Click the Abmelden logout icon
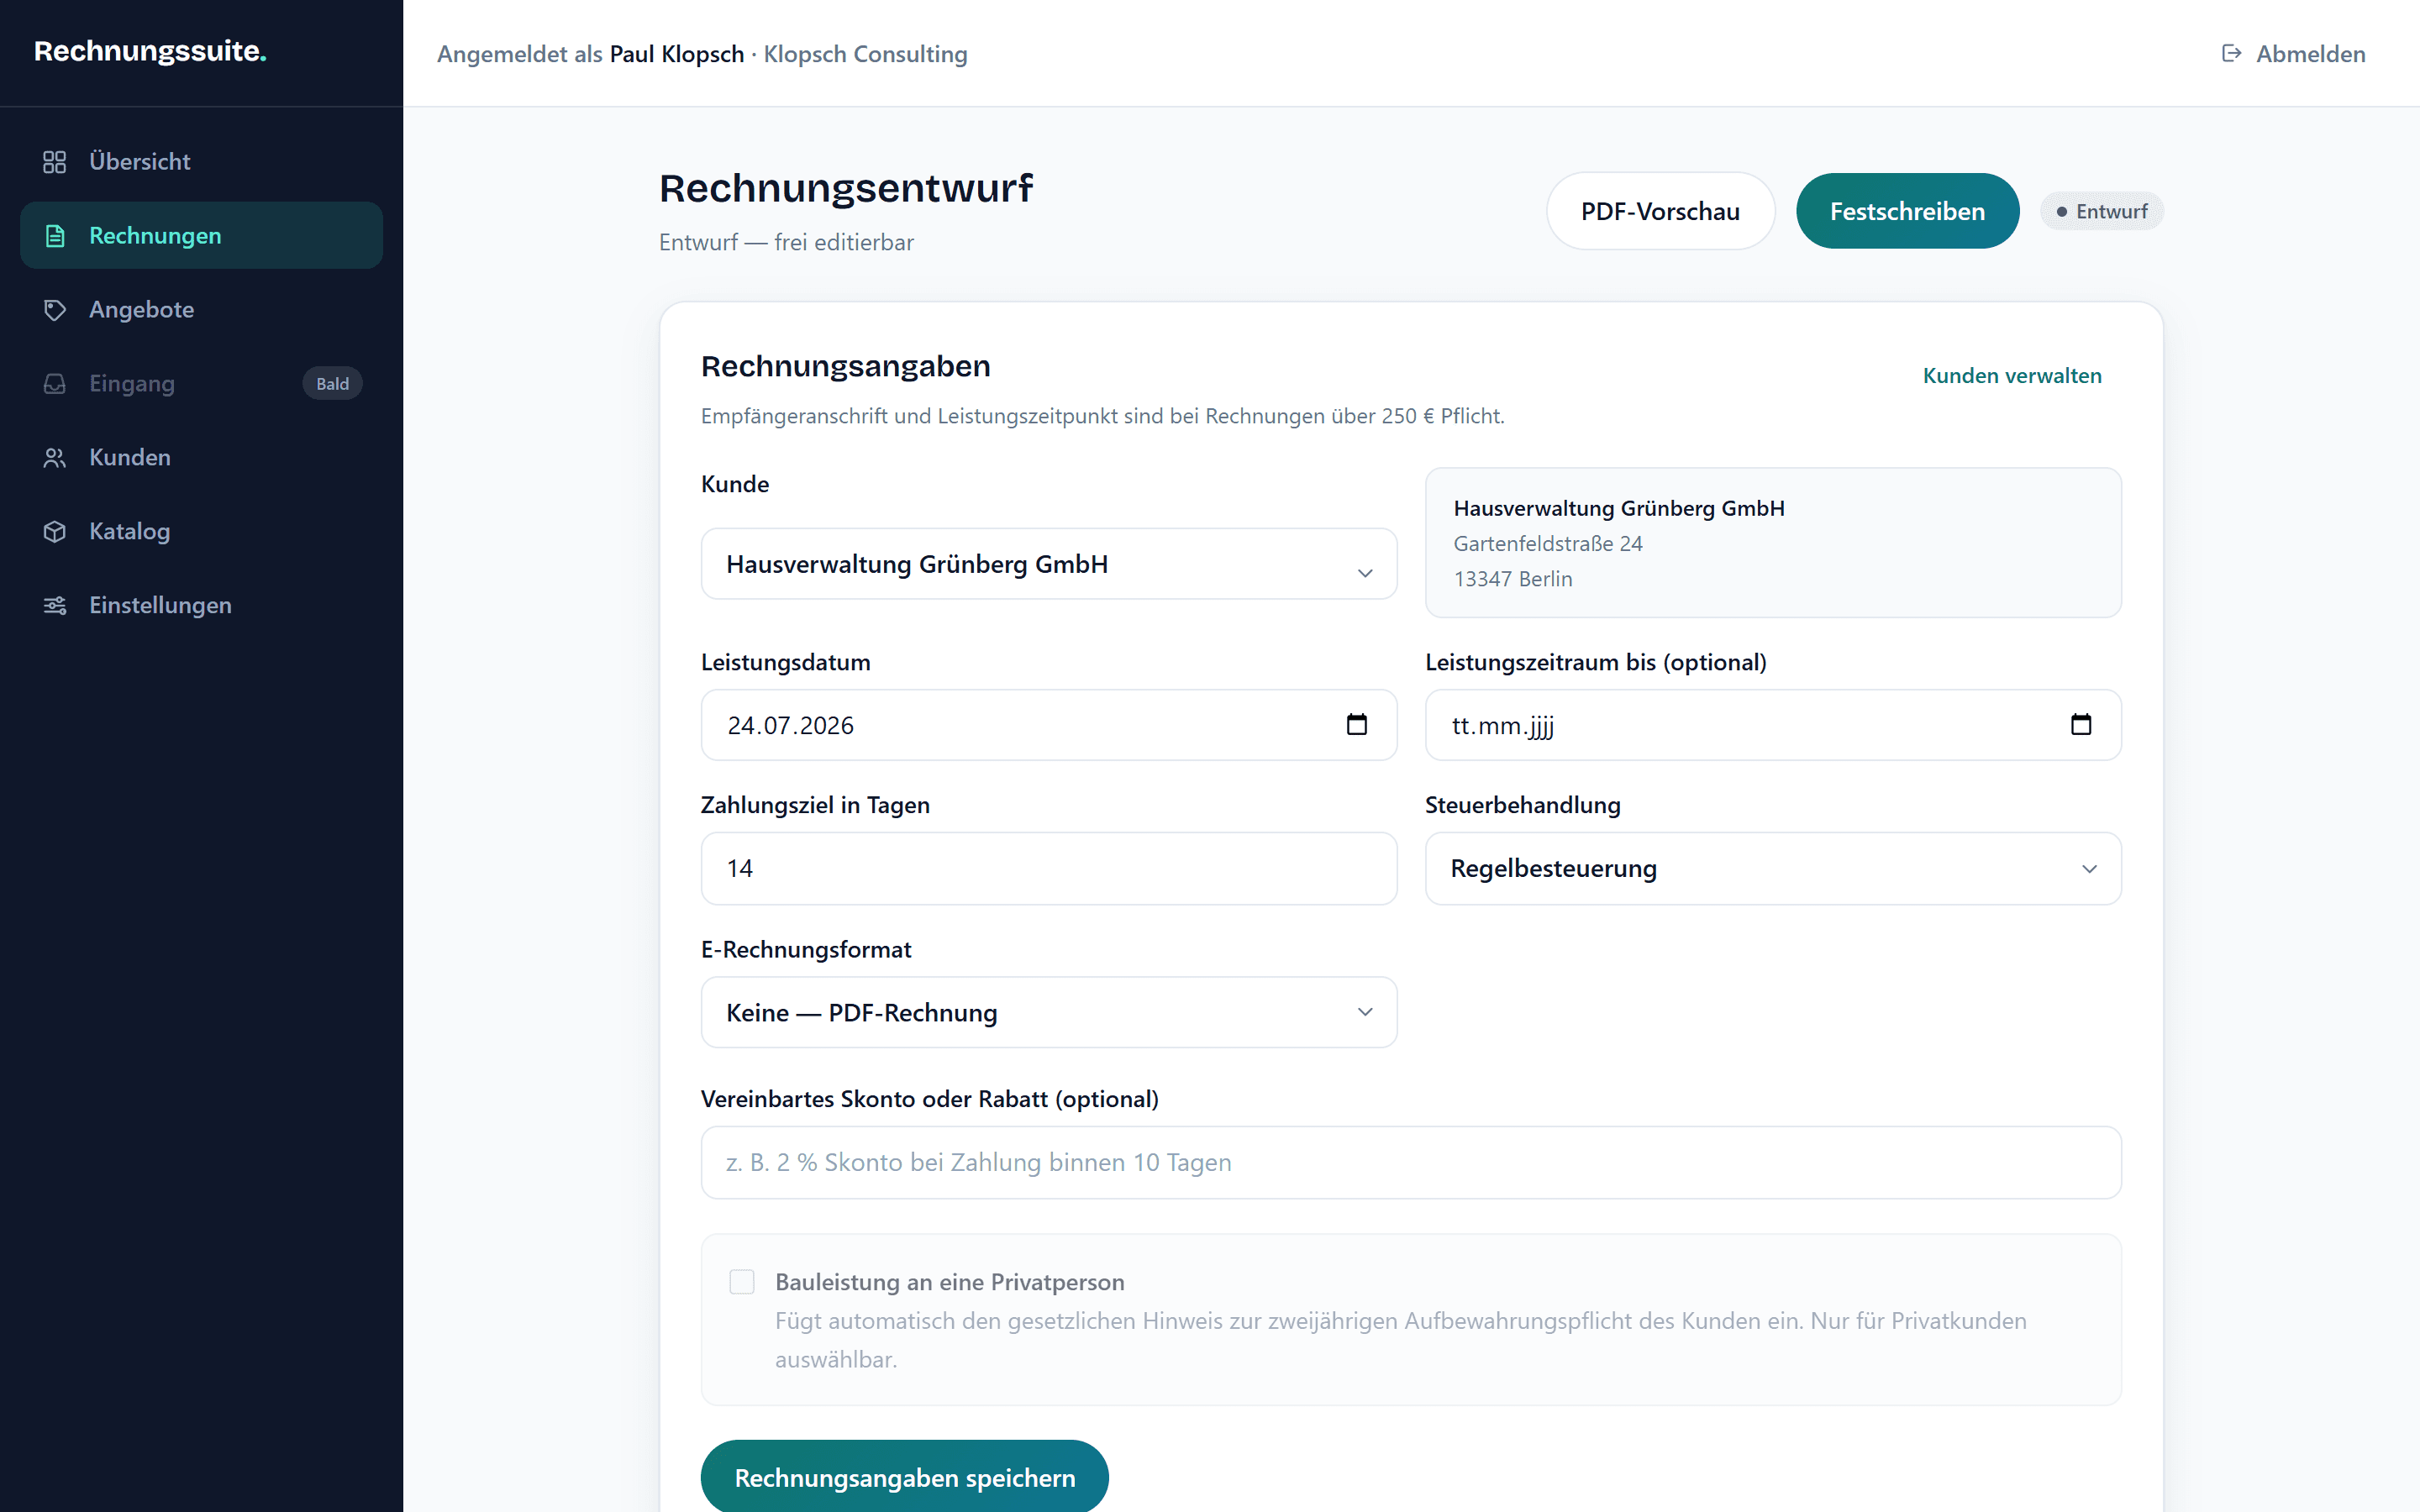Image resolution: width=2420 pixels, height=1512 pixels. click(x=2231, y=53)
